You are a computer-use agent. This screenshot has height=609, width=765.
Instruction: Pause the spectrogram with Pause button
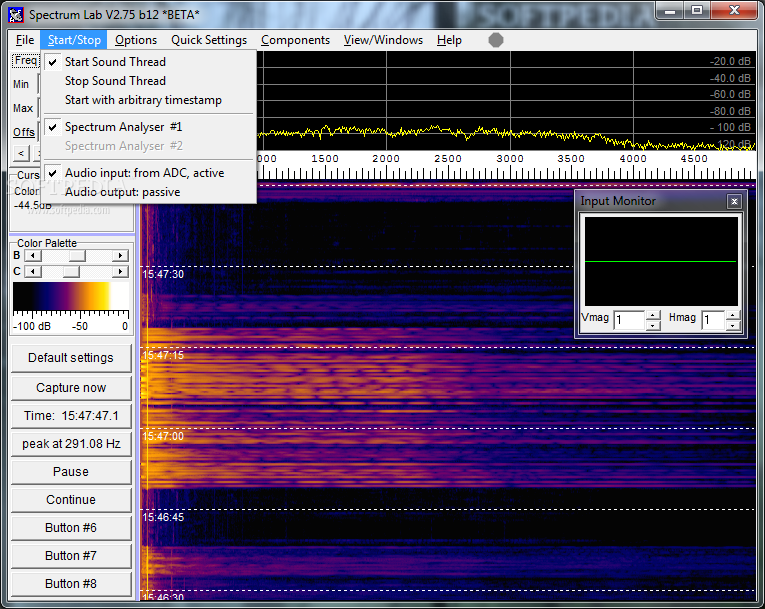click(71, 472)
